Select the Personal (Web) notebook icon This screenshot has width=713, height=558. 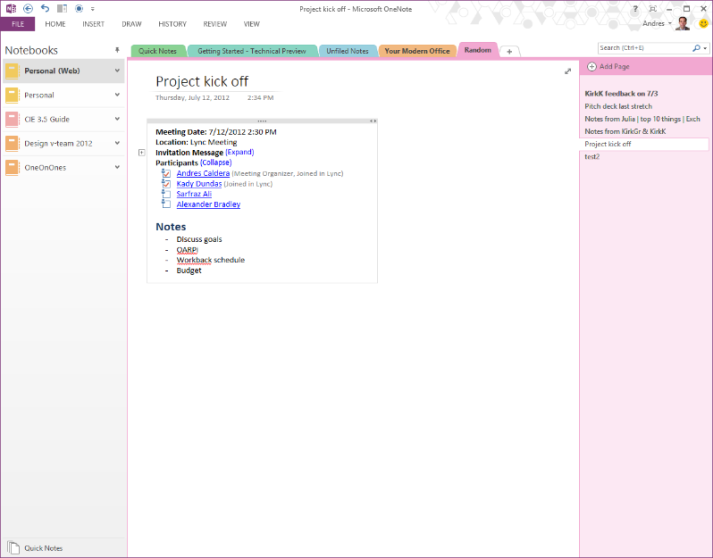pyautogui.click(x=12, y=71)
